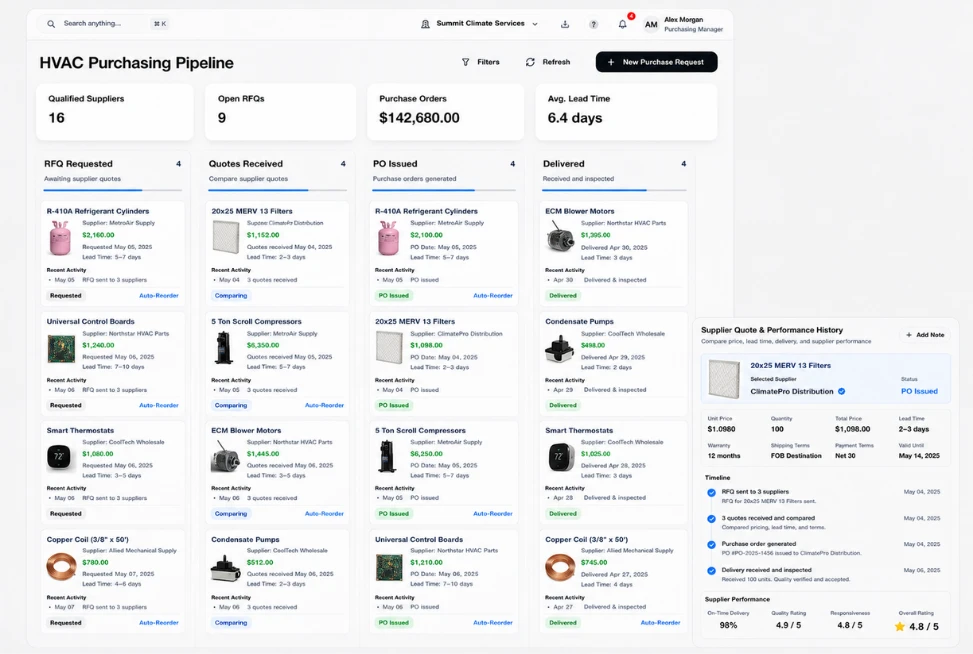Screen dimensions: 973x654
Task: Select the Quotes Received column header
Action: coord(246,164)
